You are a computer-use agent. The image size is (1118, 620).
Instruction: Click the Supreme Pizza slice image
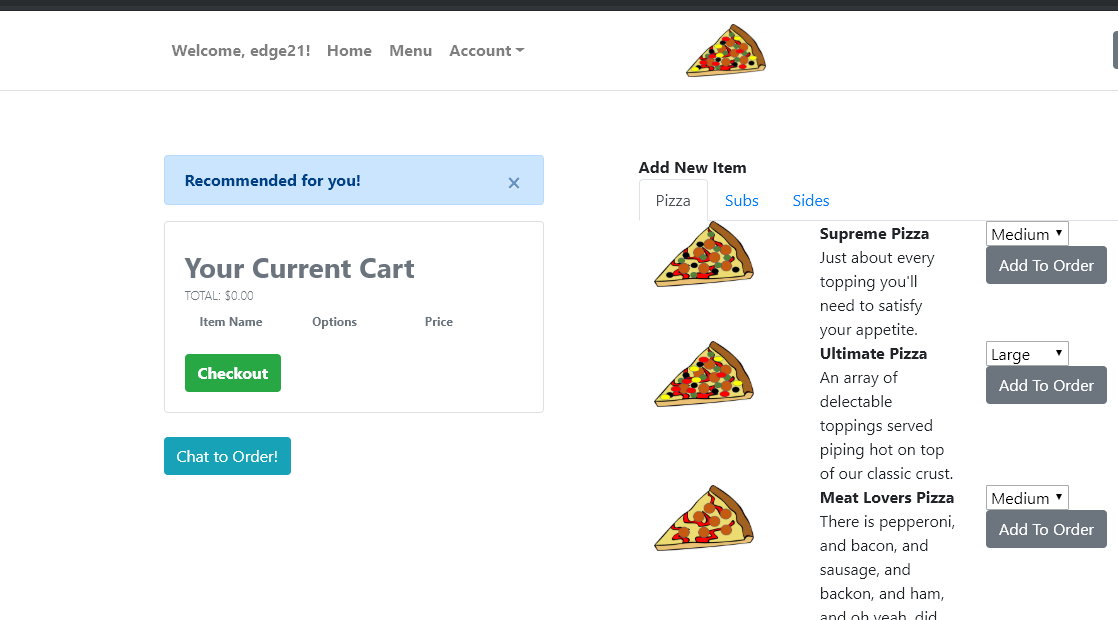tap(704, 254)
